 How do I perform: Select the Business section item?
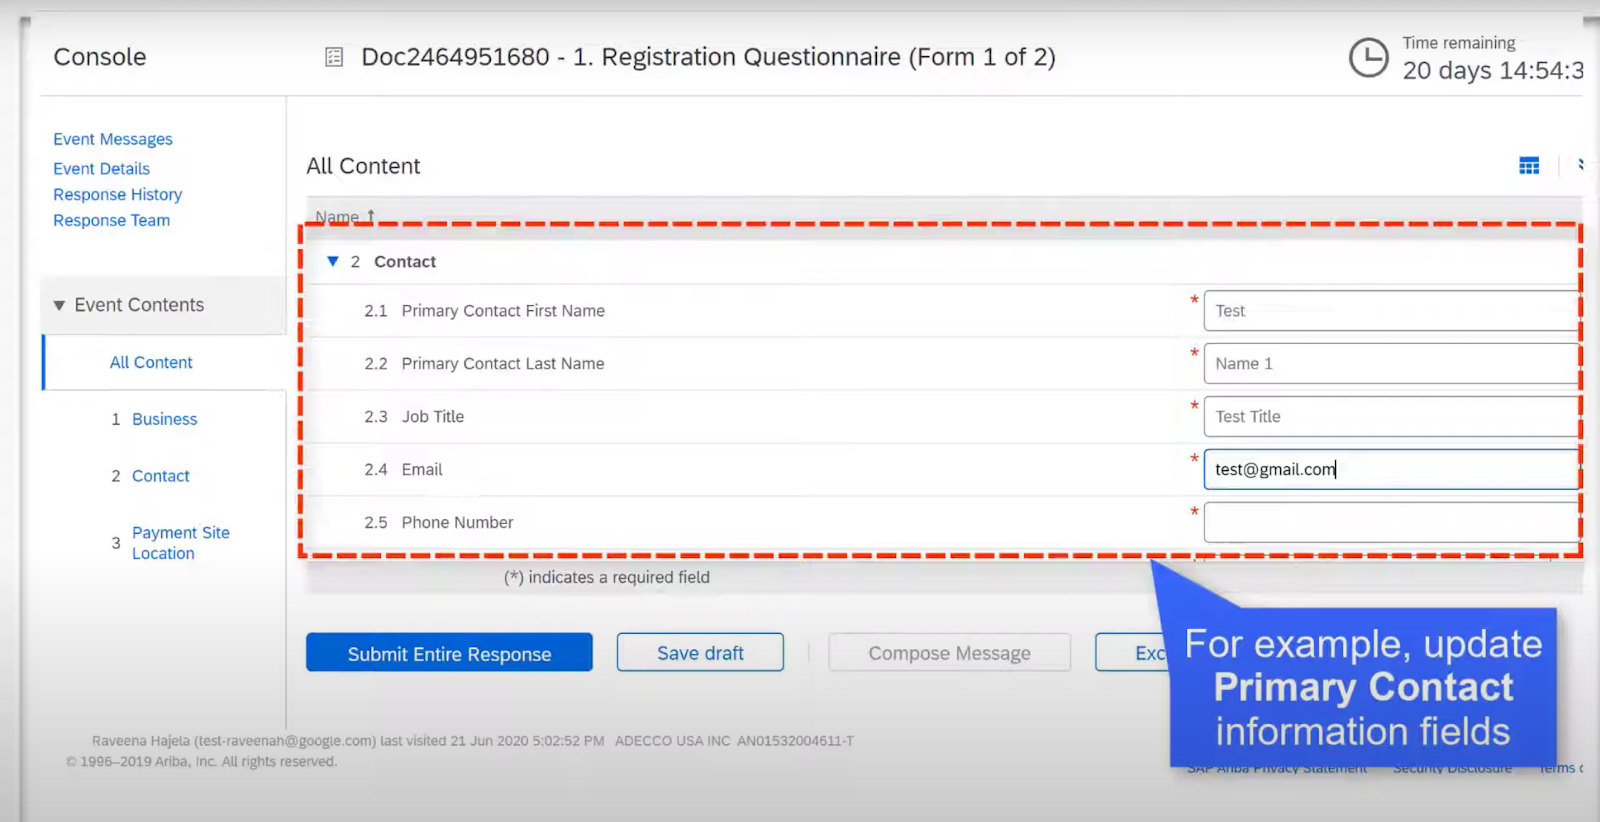tap(164, 419)
